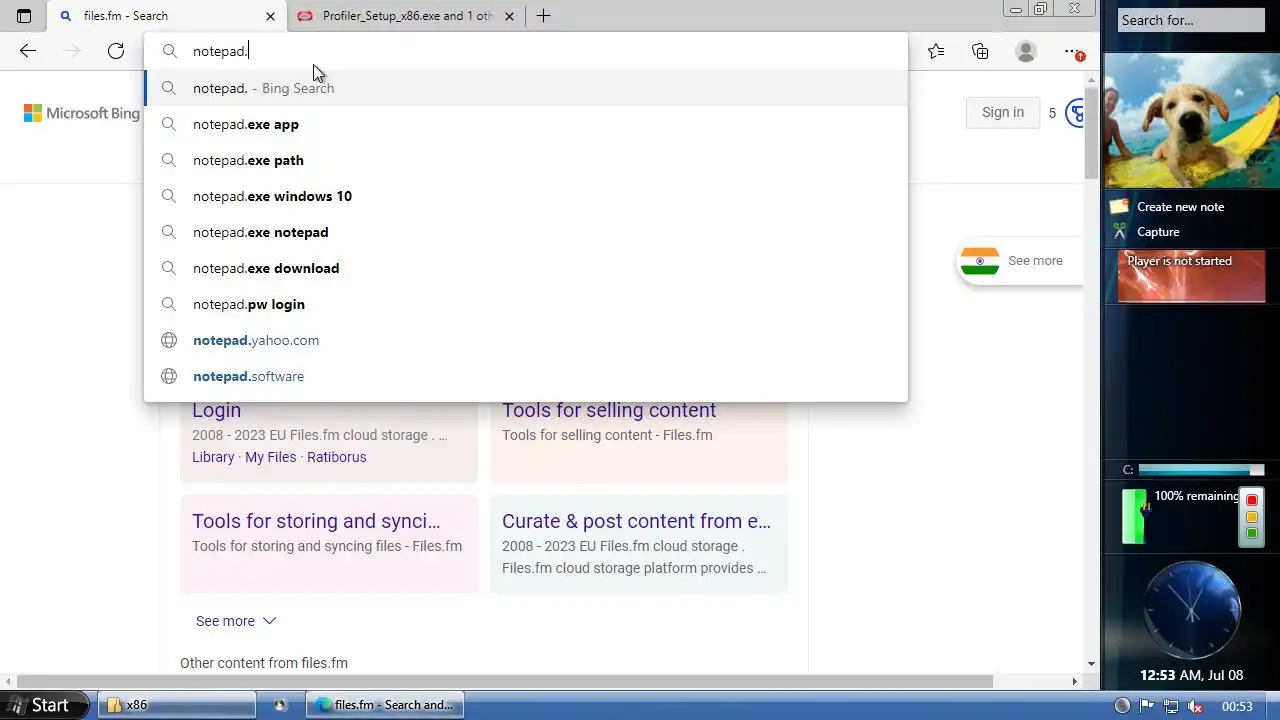
Task: Click the battery meter gadget
Action: (1134, 517)
